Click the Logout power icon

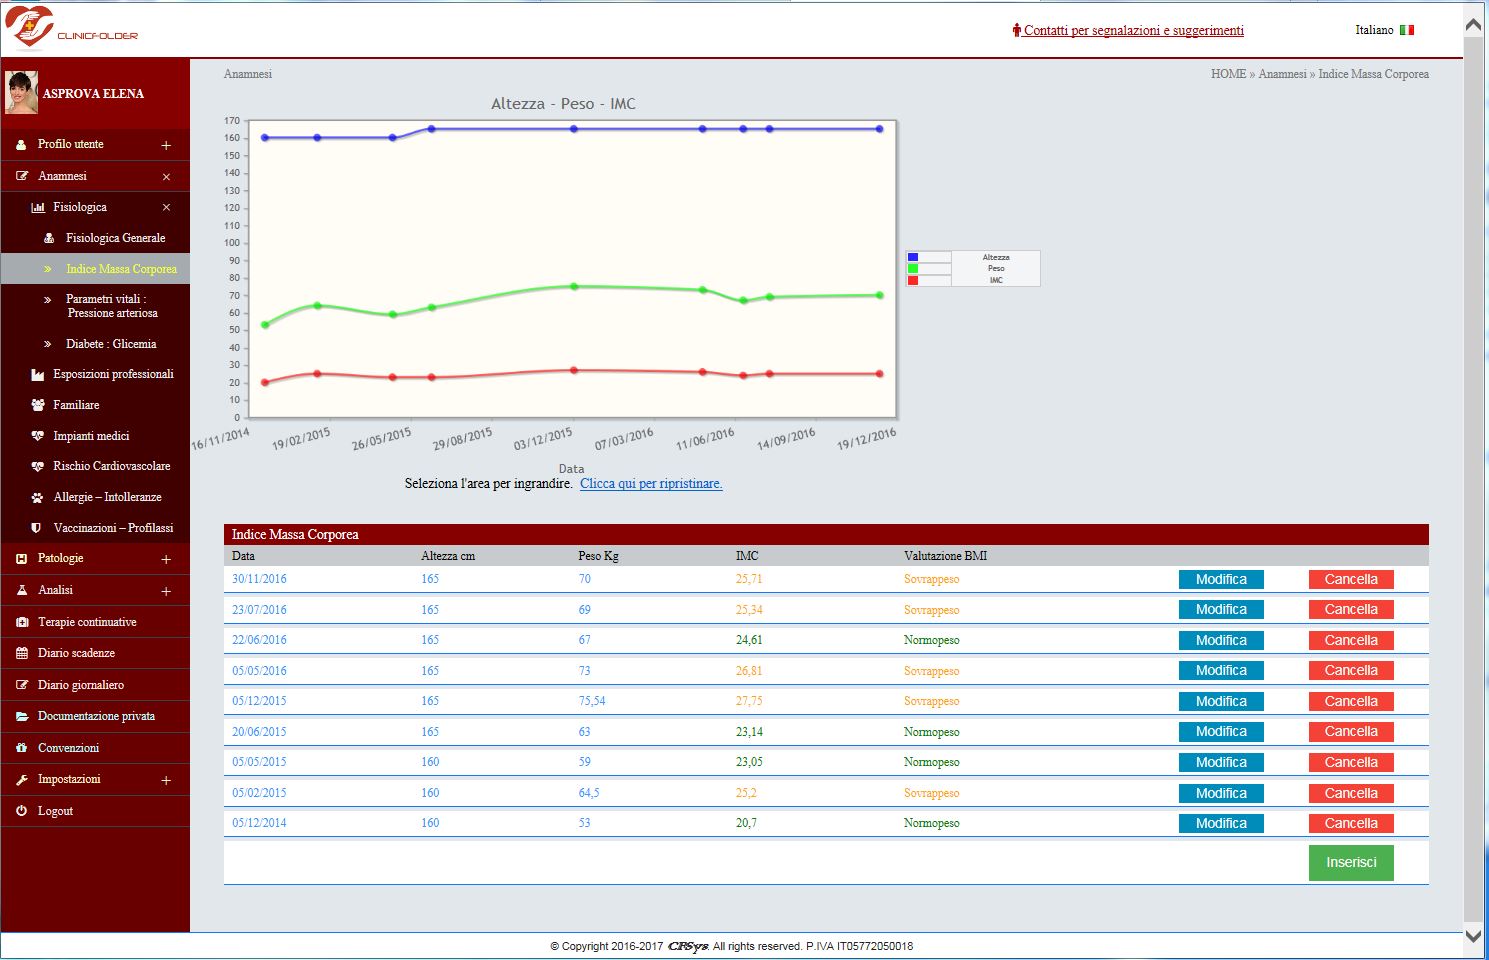pos(21,811)
